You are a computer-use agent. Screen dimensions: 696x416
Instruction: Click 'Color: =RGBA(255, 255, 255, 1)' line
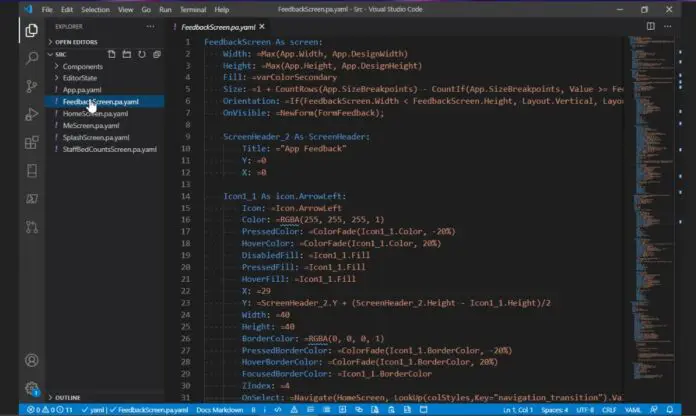[x=313, y=220]
